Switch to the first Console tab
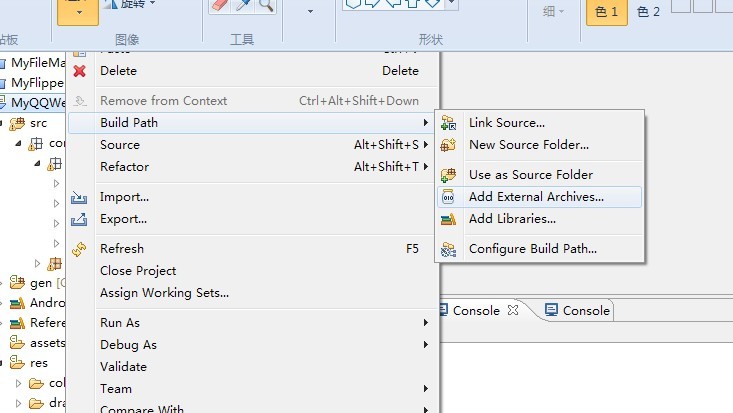Image resolution: width=733 pixels, height=413 pixels. tap(476, 311)
